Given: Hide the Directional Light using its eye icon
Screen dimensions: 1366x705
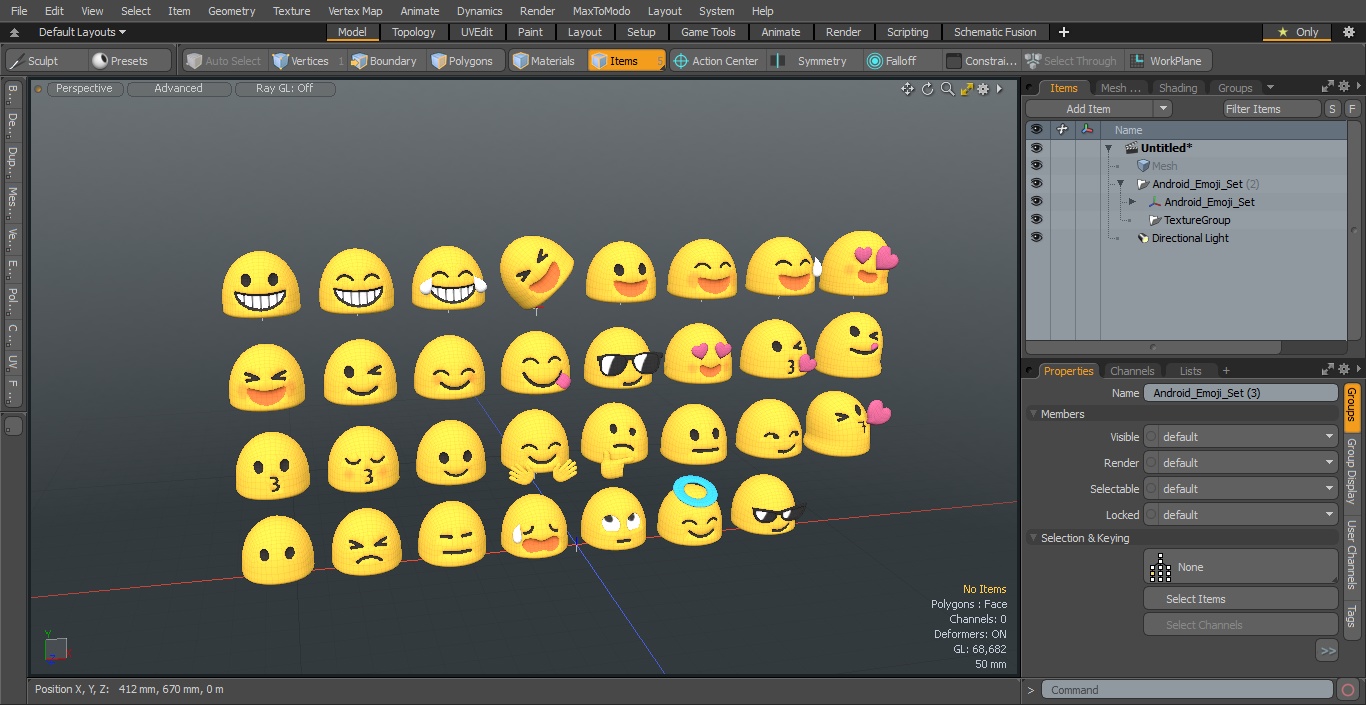Looking at the screenshot, I should [x=1037, y=238].
